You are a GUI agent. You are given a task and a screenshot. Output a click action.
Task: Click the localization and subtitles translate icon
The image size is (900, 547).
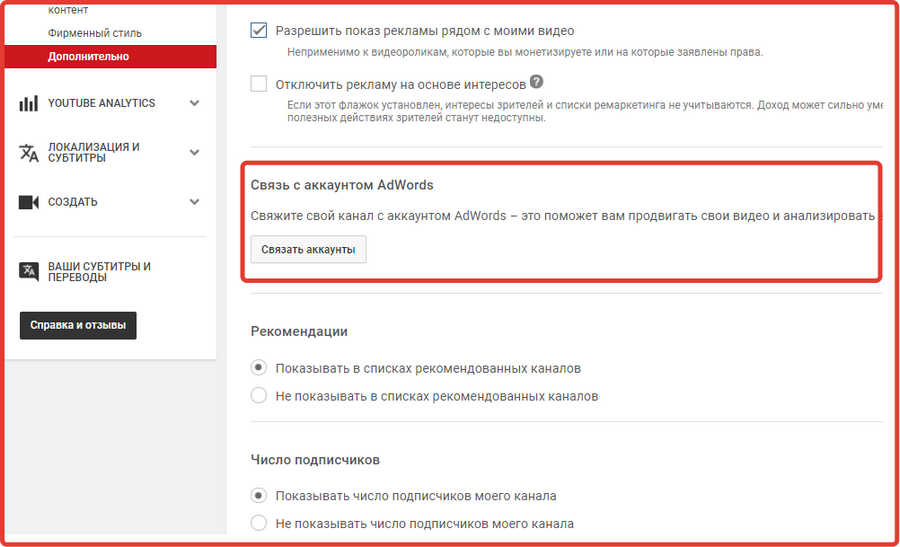[x=29, y=153]
